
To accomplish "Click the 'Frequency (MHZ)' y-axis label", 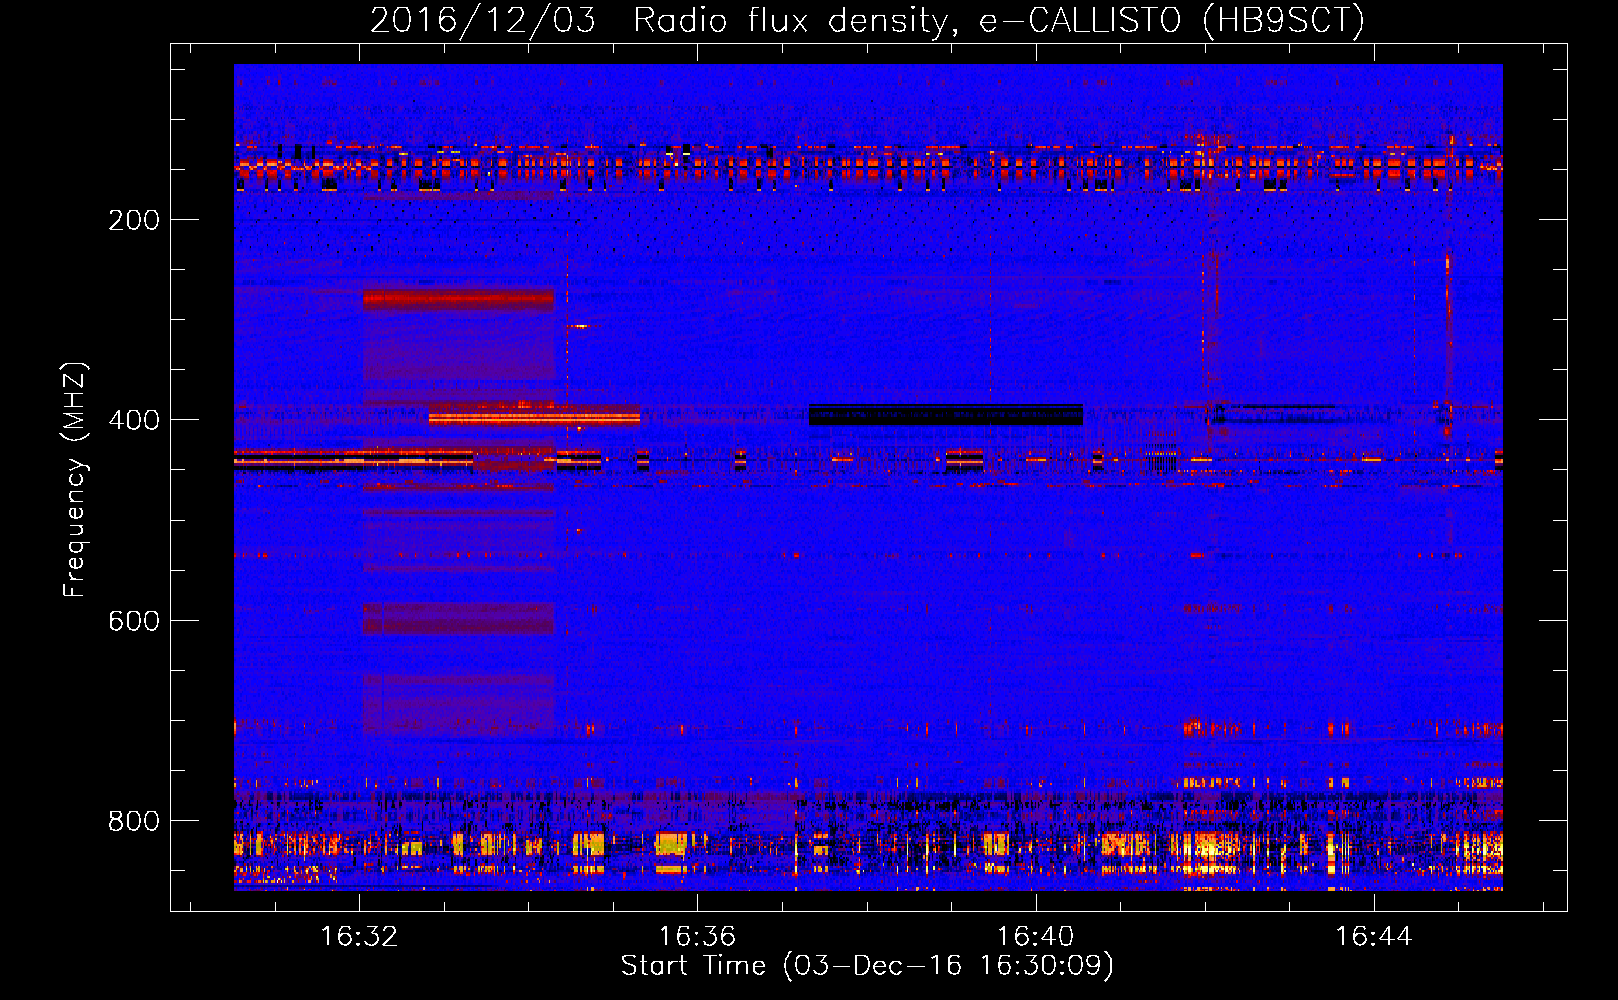I will [x=75, y=480].
